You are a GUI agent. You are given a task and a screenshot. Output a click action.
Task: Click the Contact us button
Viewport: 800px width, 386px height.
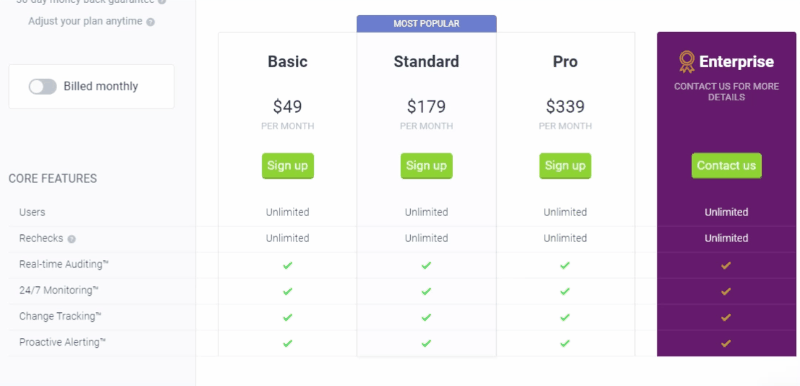point(727,166)
